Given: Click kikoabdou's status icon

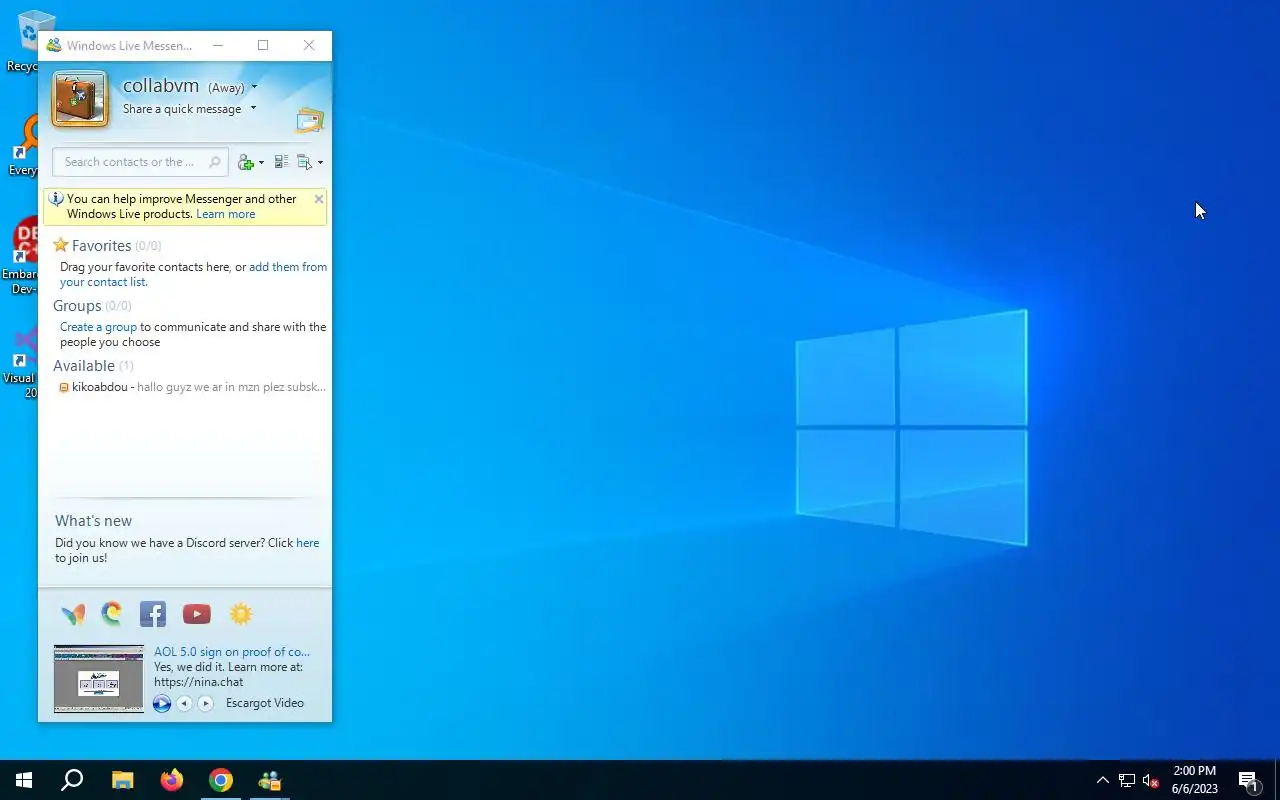Looking at the screenshot, I should tap(64, 387).
